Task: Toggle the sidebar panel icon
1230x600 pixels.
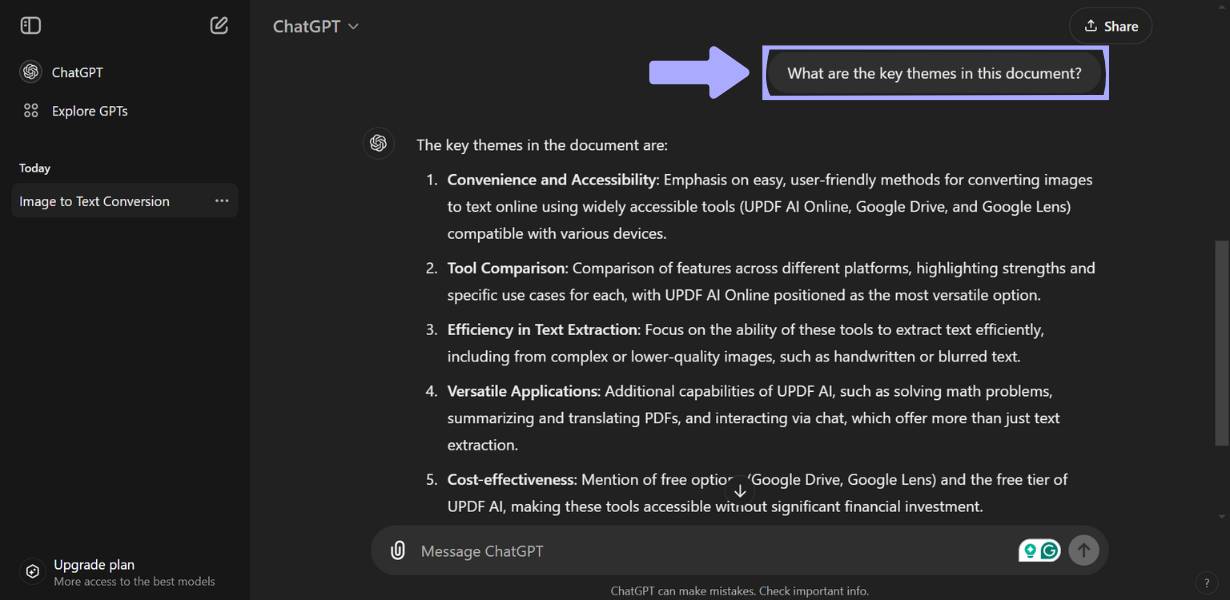Action: (x=31, y=26)
